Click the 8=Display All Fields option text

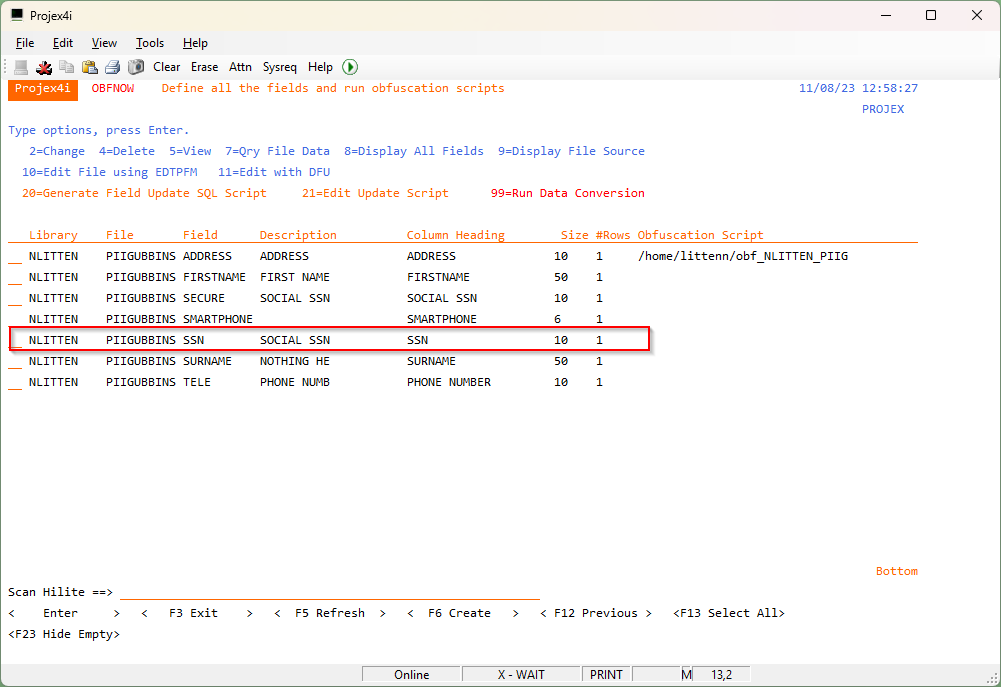point(414,151)
